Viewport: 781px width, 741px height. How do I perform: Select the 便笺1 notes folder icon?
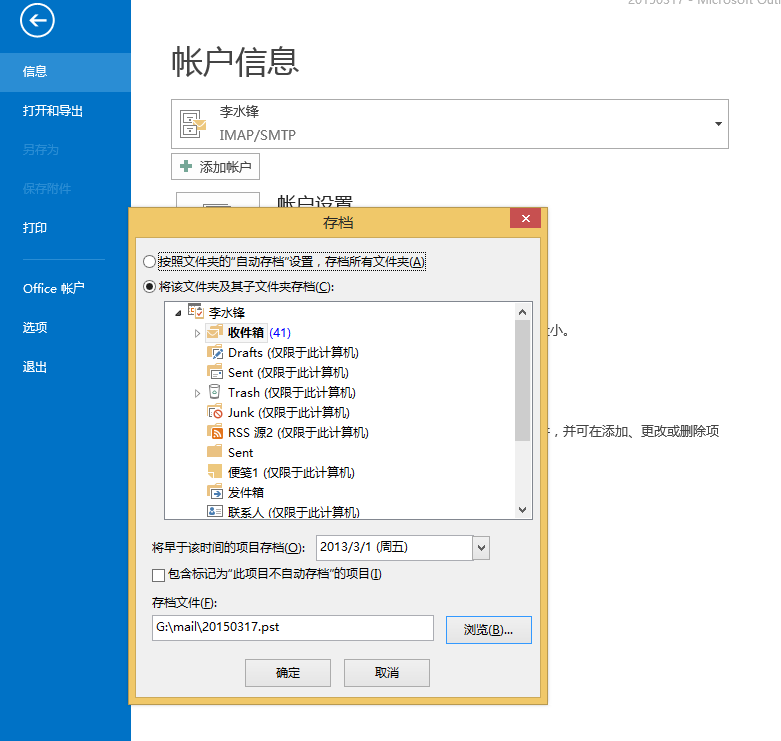pos(215,472)
